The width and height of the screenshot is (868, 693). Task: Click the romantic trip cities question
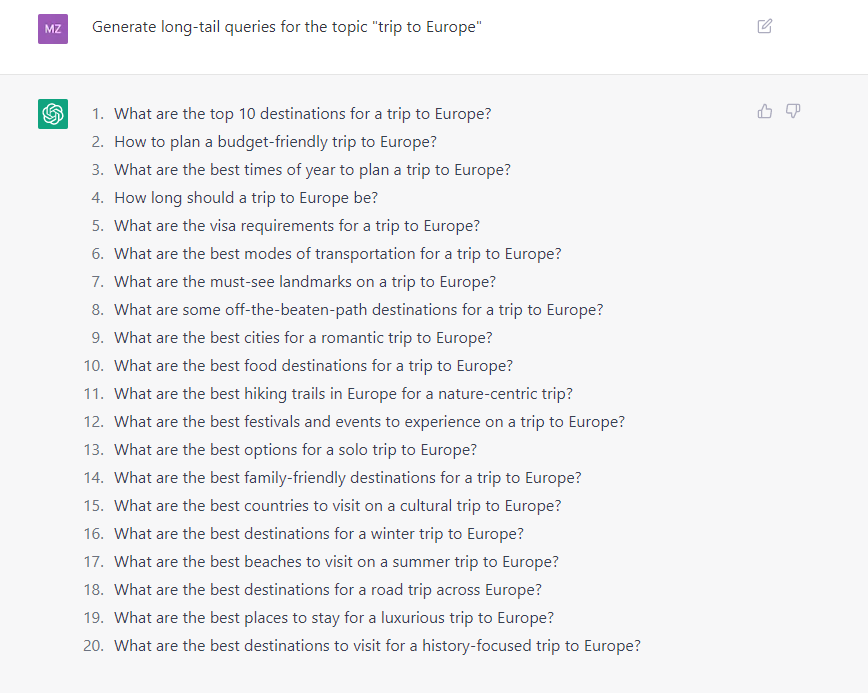[x=303, y=338]
